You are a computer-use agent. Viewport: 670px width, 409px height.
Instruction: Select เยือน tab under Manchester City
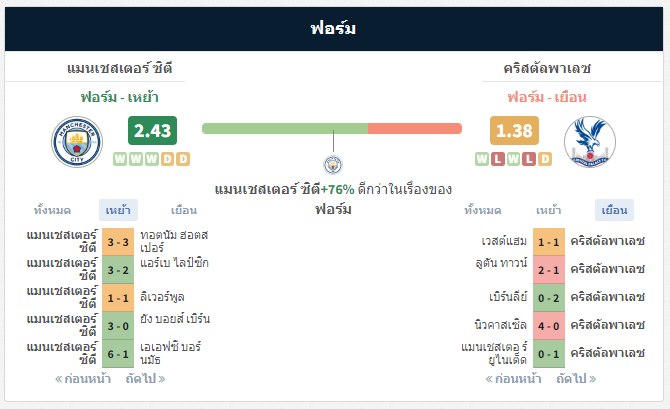tap(184, 210)
